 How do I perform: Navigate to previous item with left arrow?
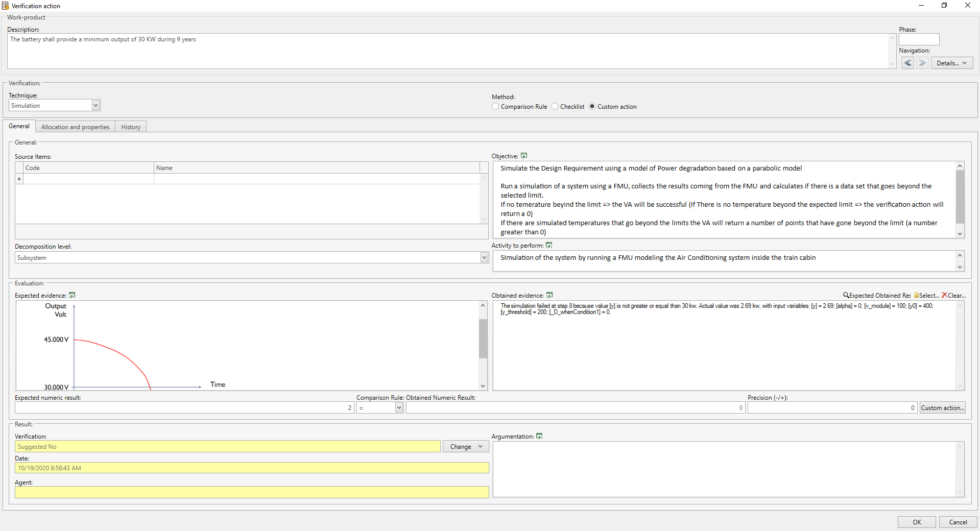(x=907, y=63)
